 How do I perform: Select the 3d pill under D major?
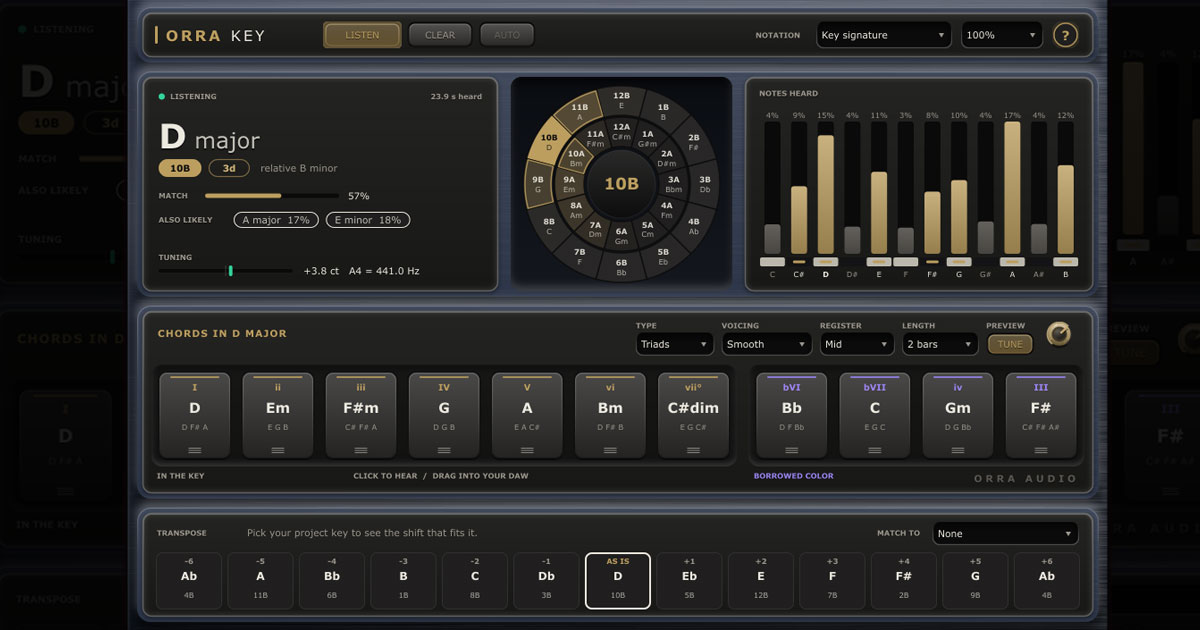click(x=229, y=168)
